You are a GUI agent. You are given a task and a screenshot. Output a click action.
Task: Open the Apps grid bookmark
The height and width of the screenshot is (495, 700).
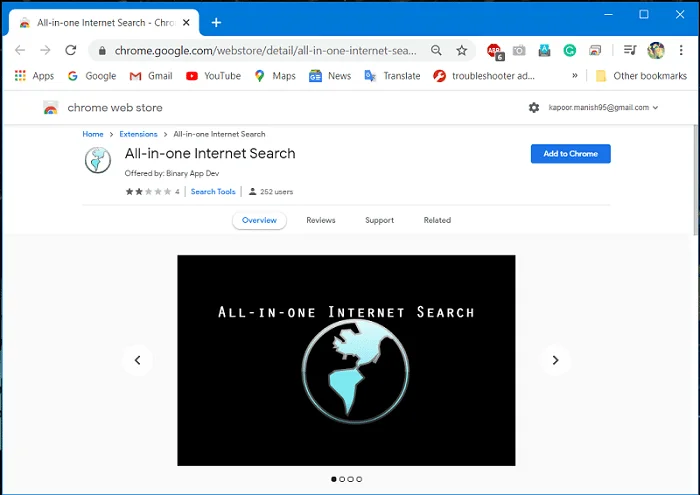[x=34, y=76]
